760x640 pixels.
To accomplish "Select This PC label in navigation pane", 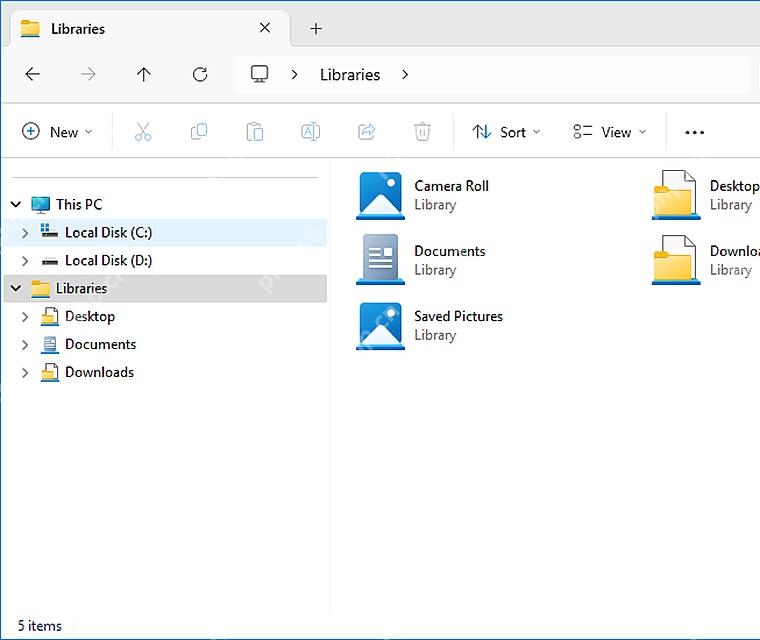I will coord(79,205).
